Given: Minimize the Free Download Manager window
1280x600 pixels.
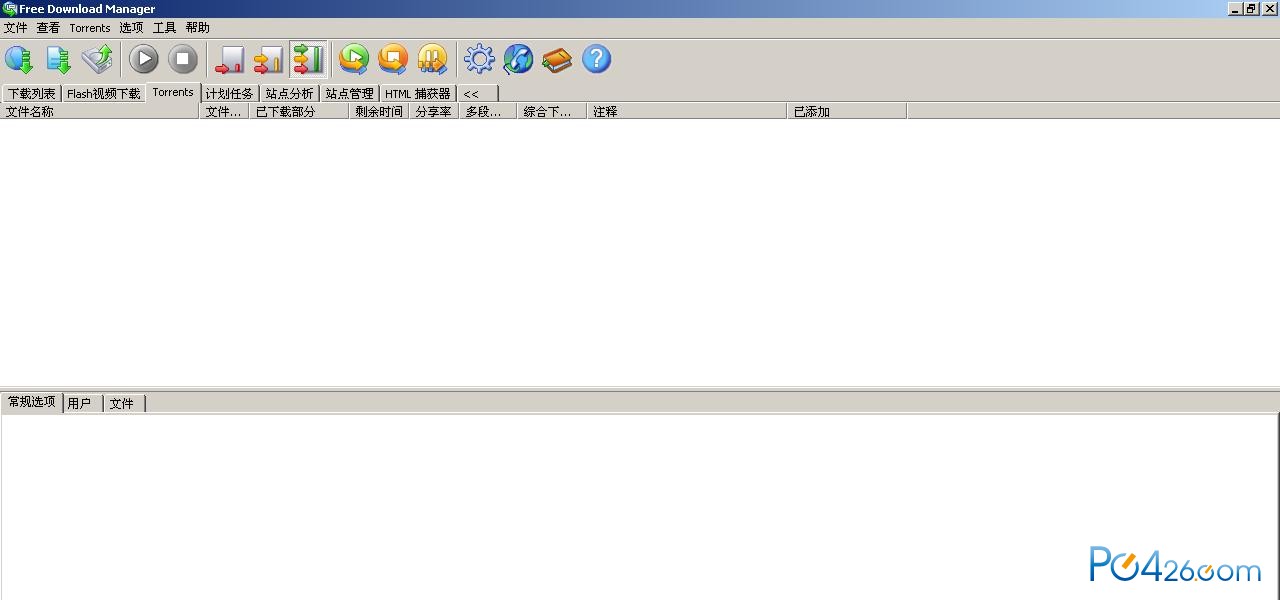Looking at the screenshot, I should coord(1235,9).
